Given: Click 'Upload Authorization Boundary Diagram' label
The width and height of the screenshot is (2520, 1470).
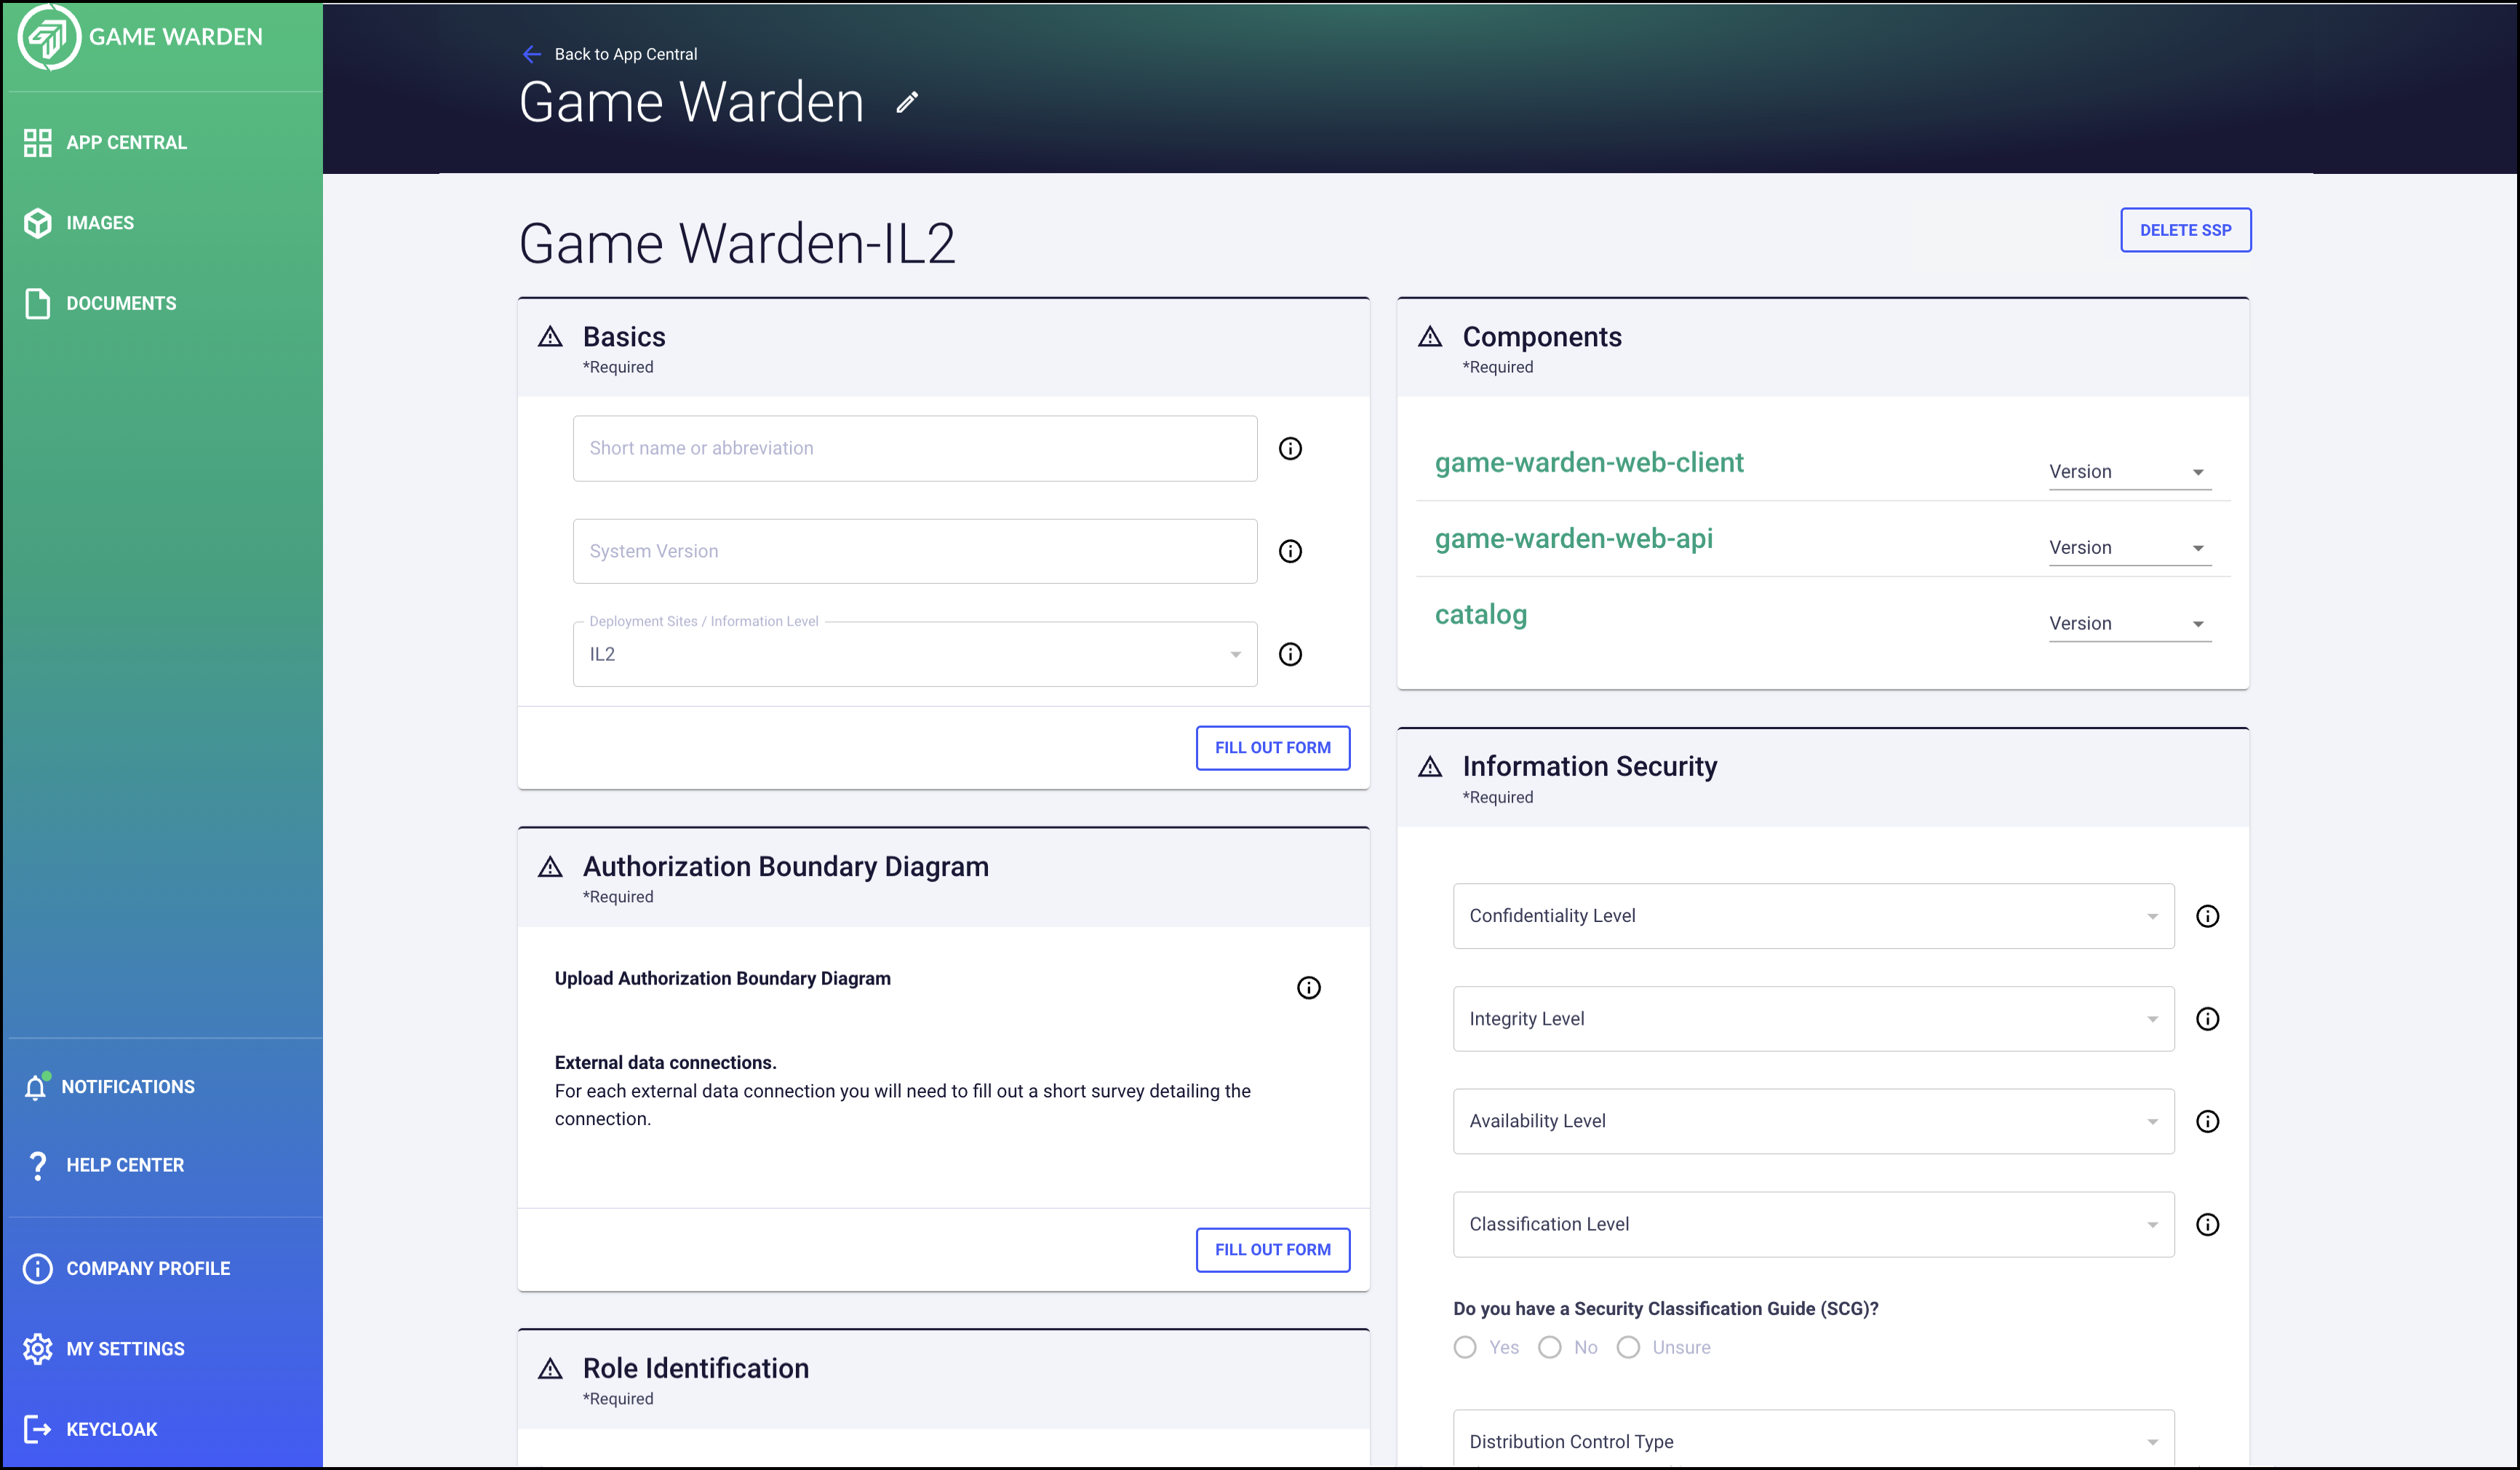Looking at the screenshot, I should pos(722,978).
